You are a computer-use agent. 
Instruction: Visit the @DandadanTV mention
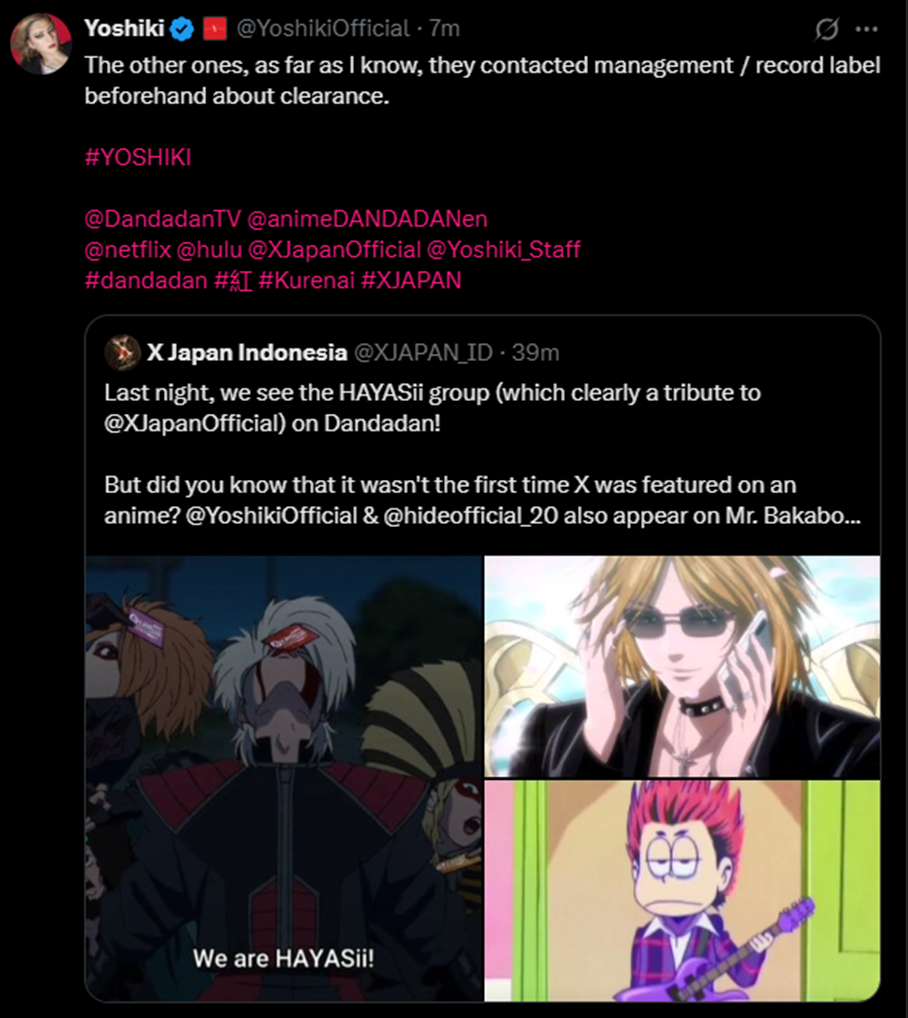click(163, 219)
